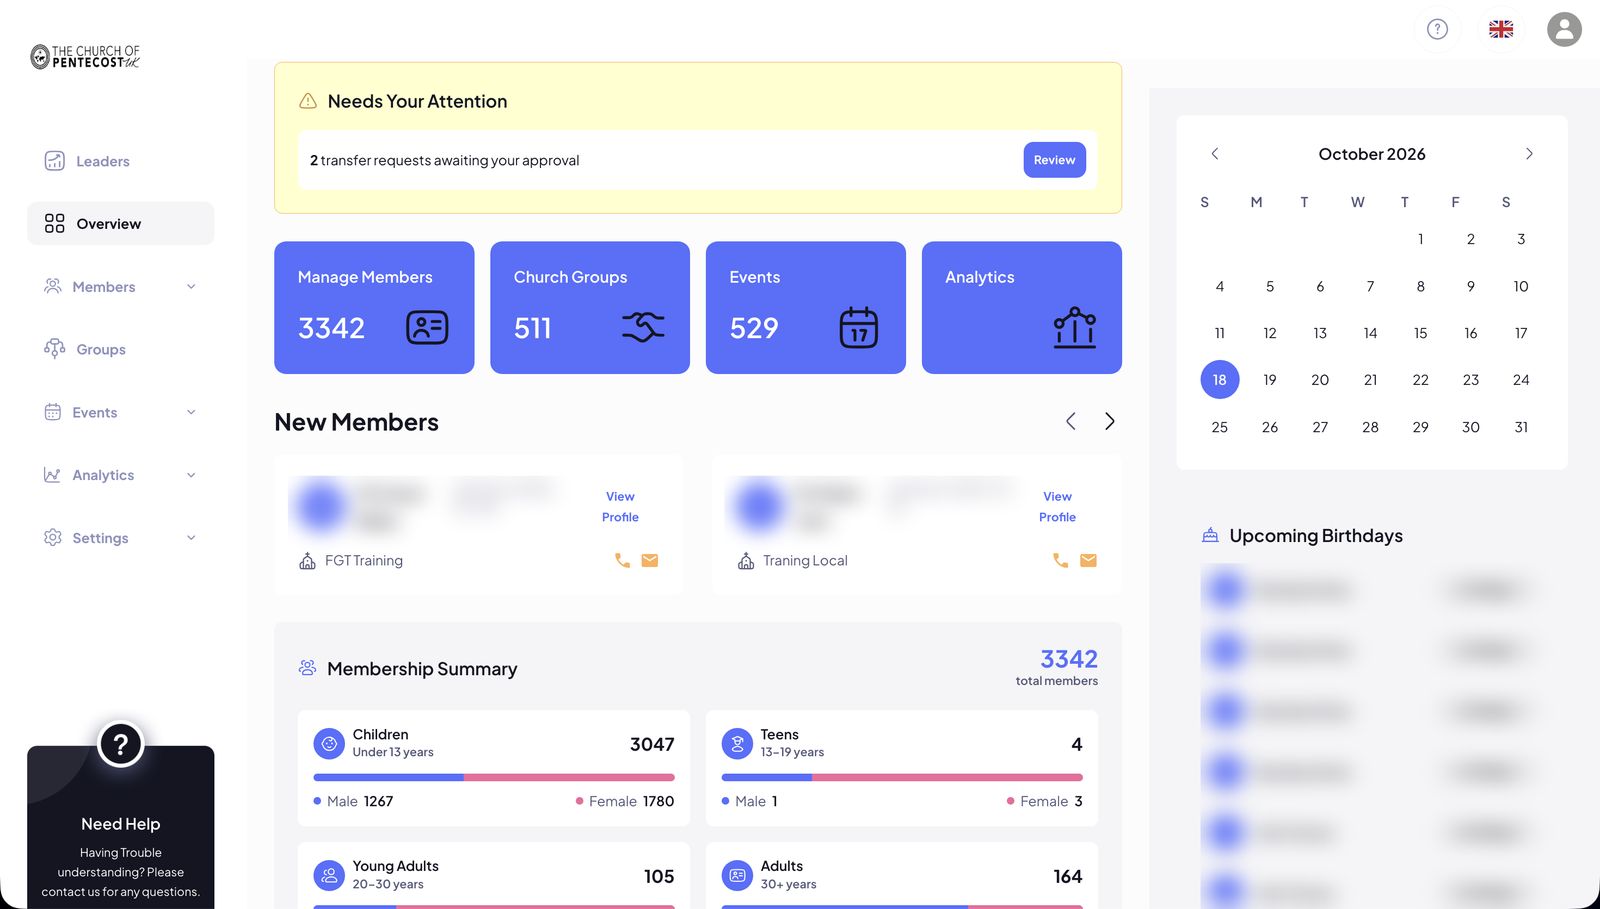The image size is (1600, 909).
Task: View Profile of FGT Training member
Action: (620, 507)
